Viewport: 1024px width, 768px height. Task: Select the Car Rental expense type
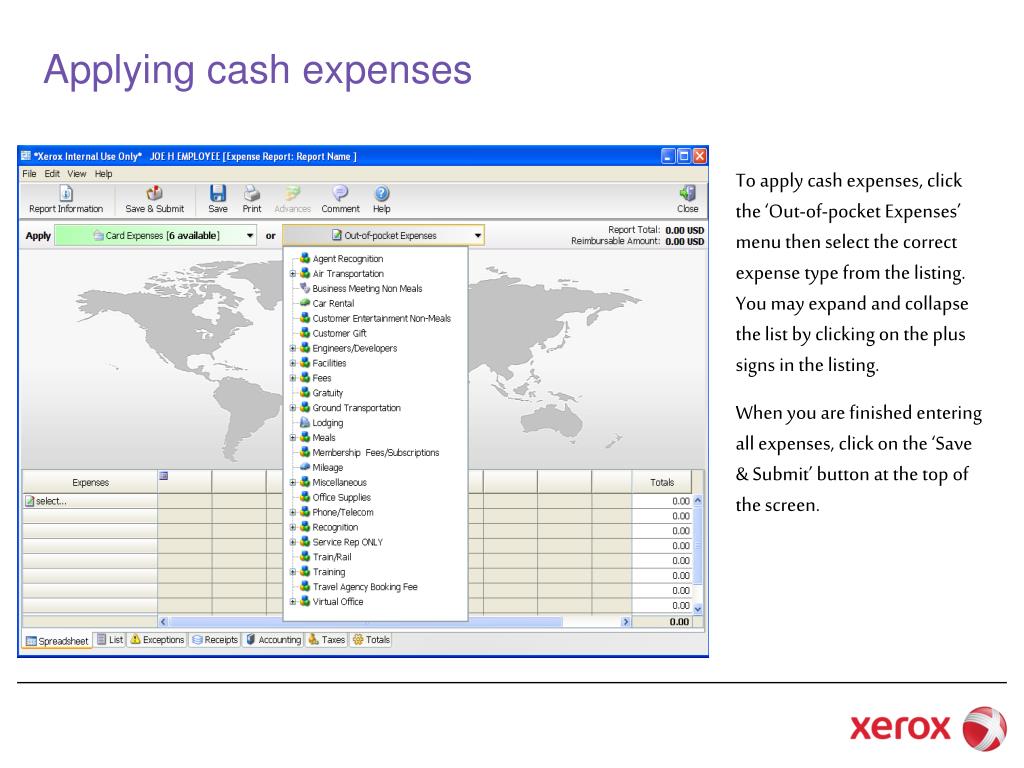[x=333, y=304]
